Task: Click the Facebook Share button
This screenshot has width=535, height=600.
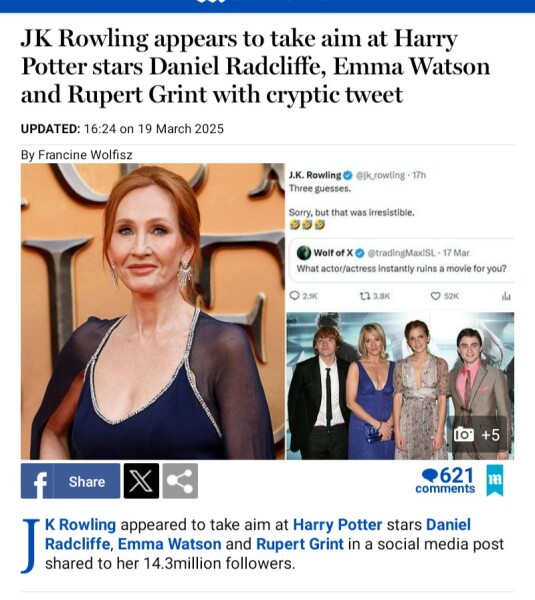Action: [x=70, y=481]
